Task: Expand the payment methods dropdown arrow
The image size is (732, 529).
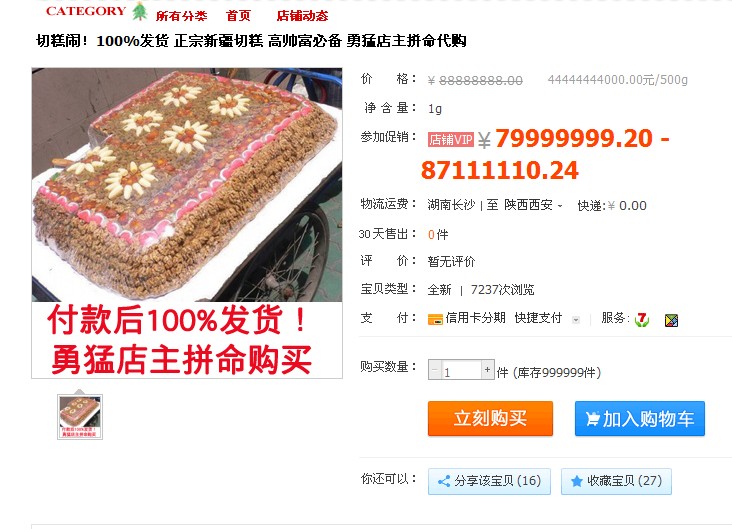Action: tap(576, 320)
